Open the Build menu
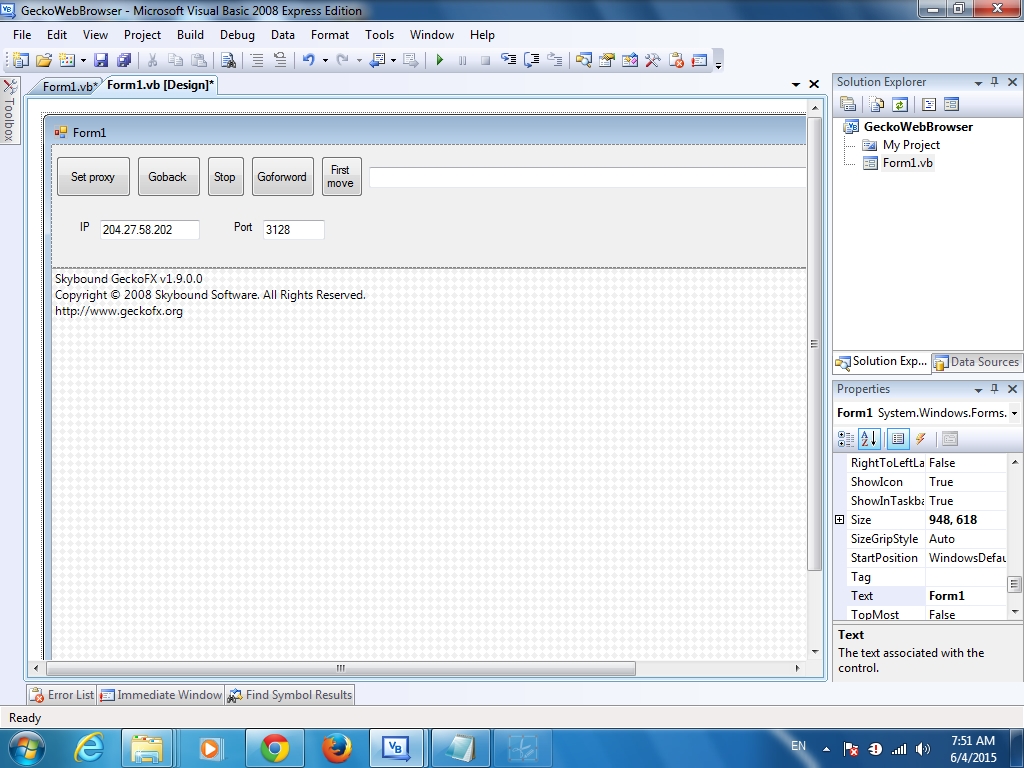This screenshot has height=768, width=1024. tap(190, 35)
